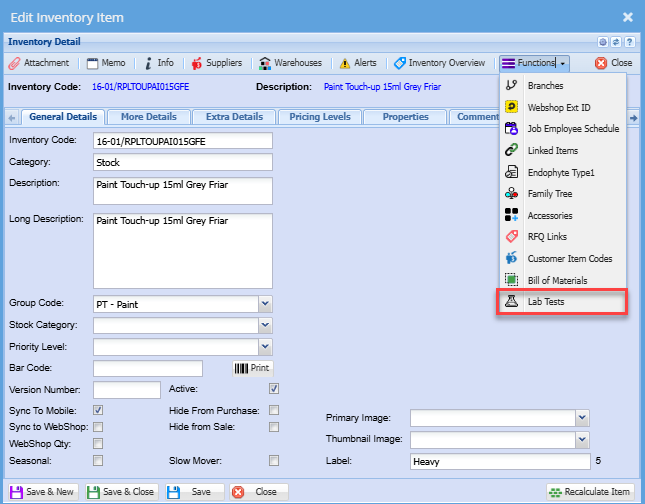Click the Inventory Code input field
This screenshot has width=645, height=504.
(183, 141)
